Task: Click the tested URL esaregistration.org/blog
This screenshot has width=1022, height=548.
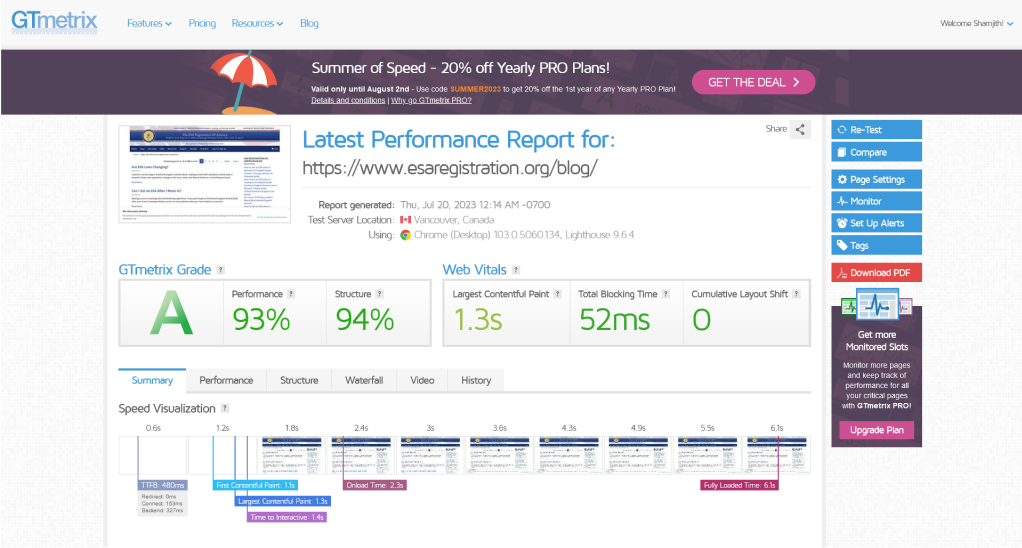Action: (450, 168)
